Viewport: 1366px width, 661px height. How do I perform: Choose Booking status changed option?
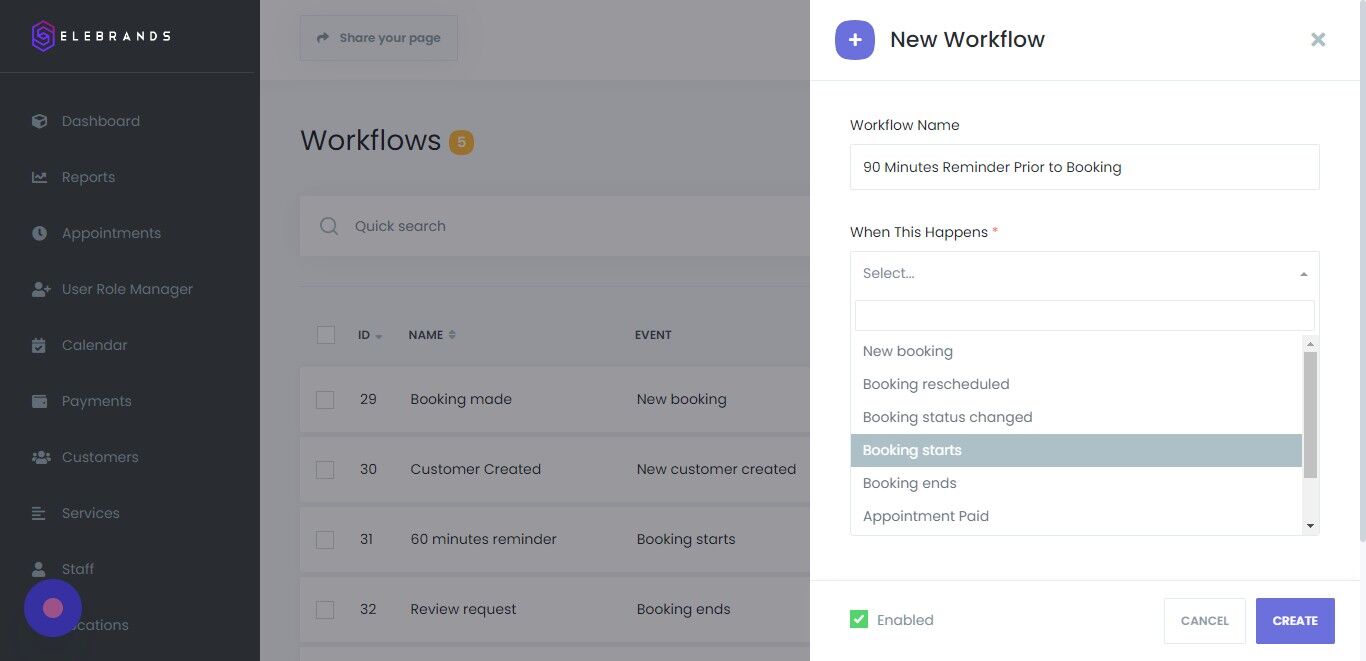[x=1076, y=417]
